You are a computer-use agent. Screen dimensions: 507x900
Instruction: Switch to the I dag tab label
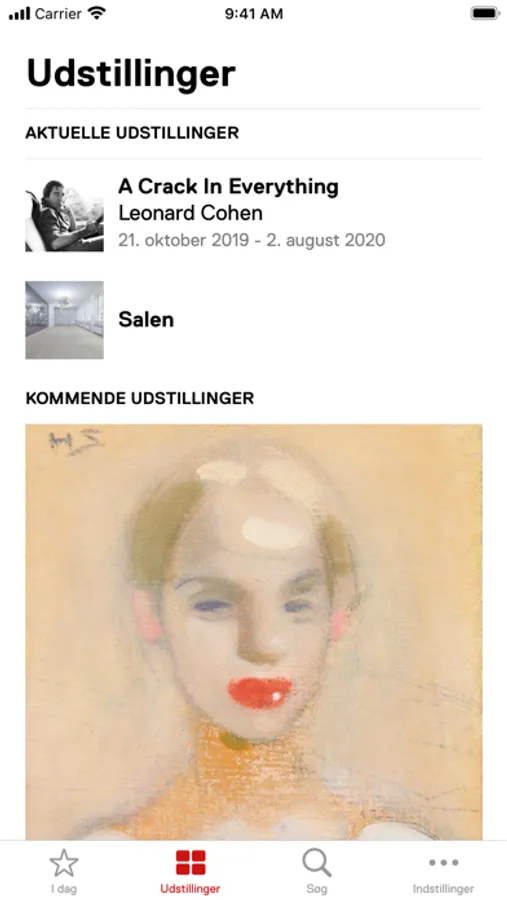64,889
